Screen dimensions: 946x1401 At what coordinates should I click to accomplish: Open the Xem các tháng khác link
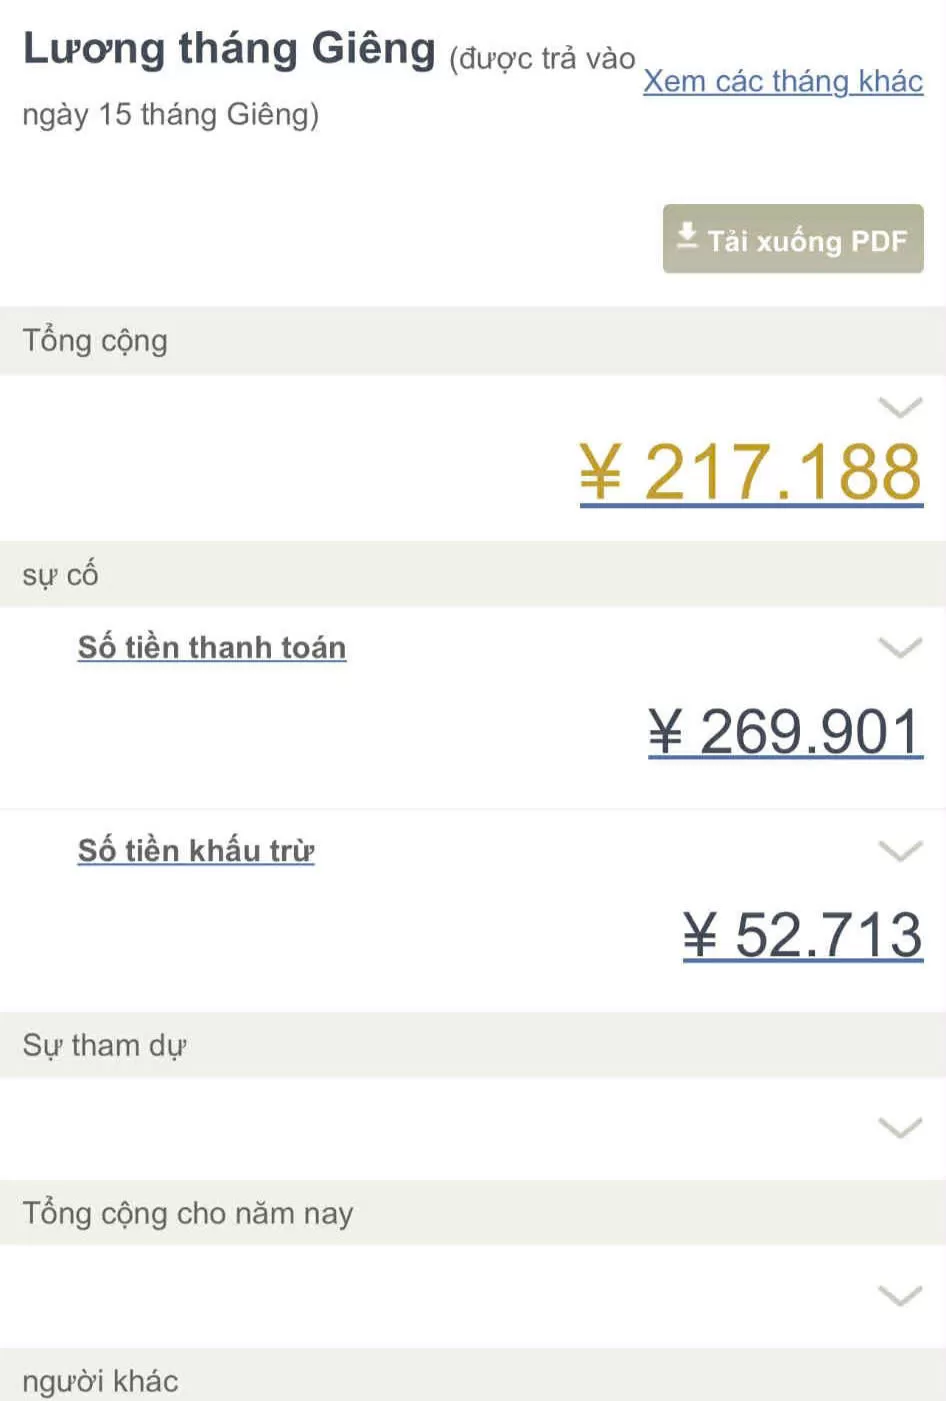[x=782, y=81]
